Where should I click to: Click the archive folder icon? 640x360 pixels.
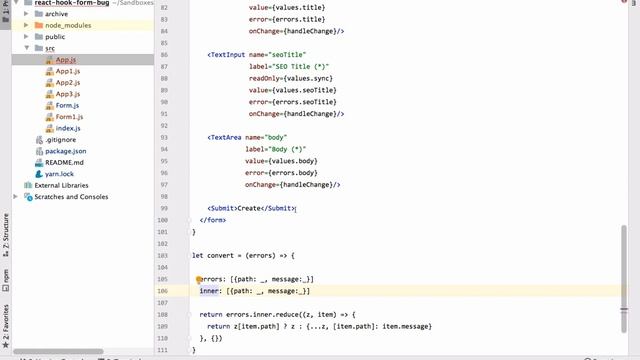pos(39,14)
